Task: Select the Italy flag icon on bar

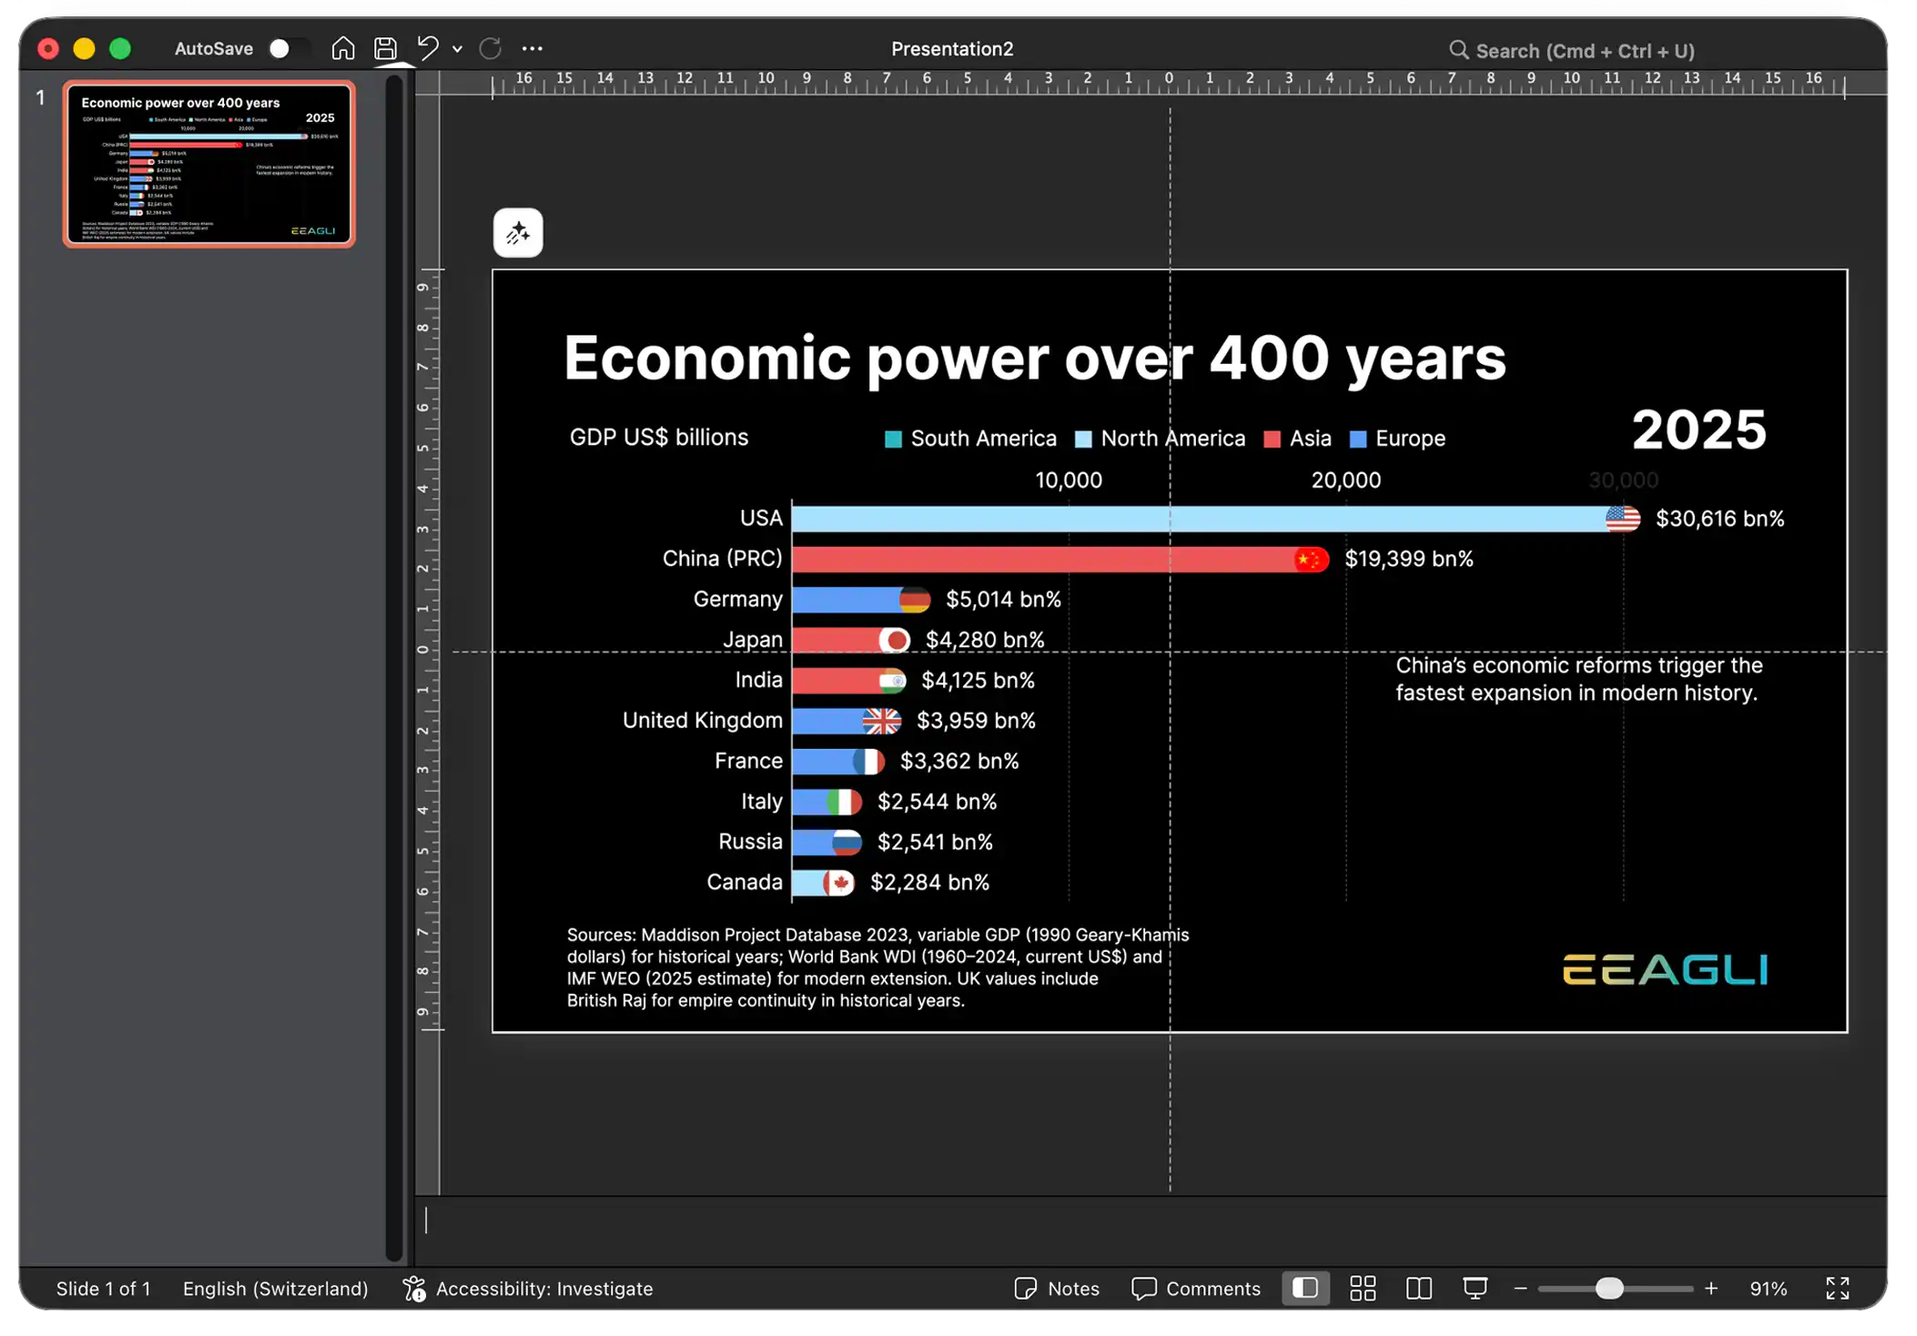Action: coord(845,802)
